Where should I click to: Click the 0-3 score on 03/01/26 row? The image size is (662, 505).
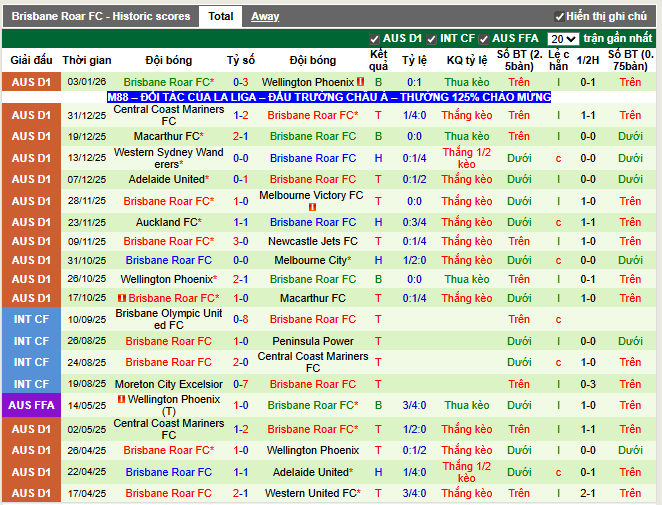click(x=241, y=82)
